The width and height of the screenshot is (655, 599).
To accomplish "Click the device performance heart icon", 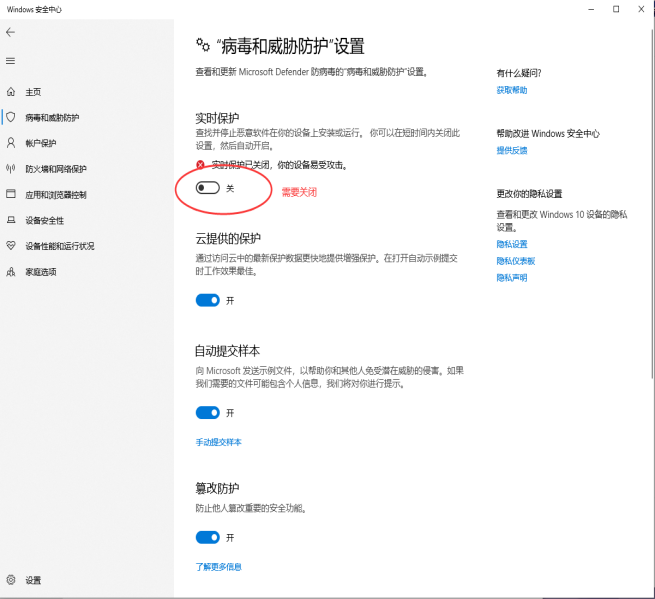I will (11, 246).
